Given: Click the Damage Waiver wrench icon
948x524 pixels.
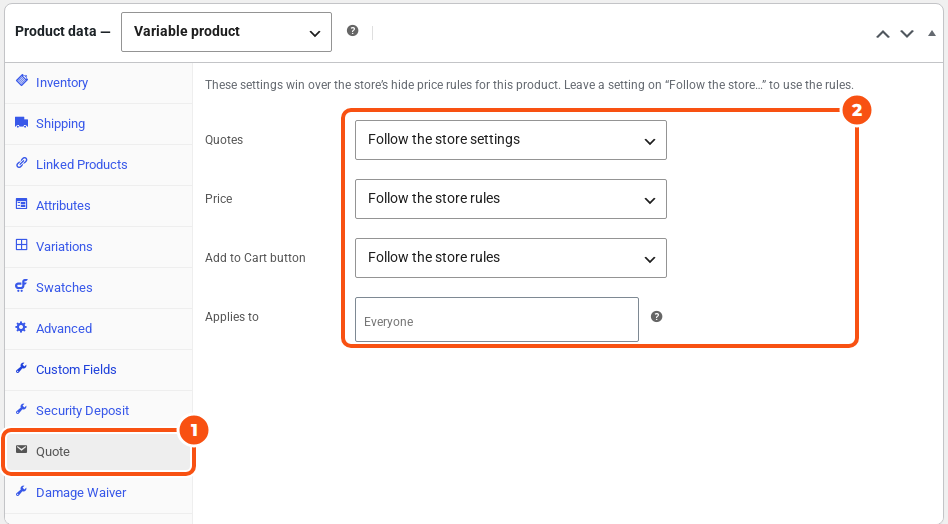Looking at the screenshot, I should click(x=22, y=491).
